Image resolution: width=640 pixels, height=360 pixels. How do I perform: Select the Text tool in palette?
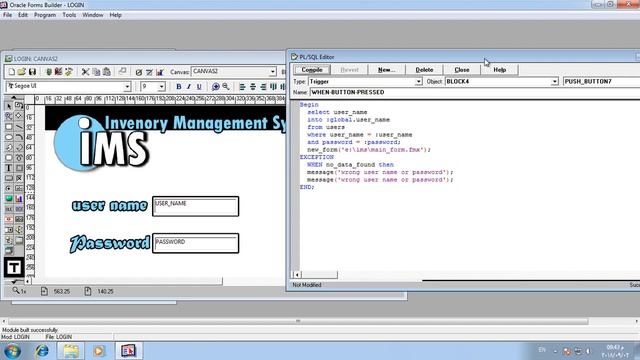[9, 168]
